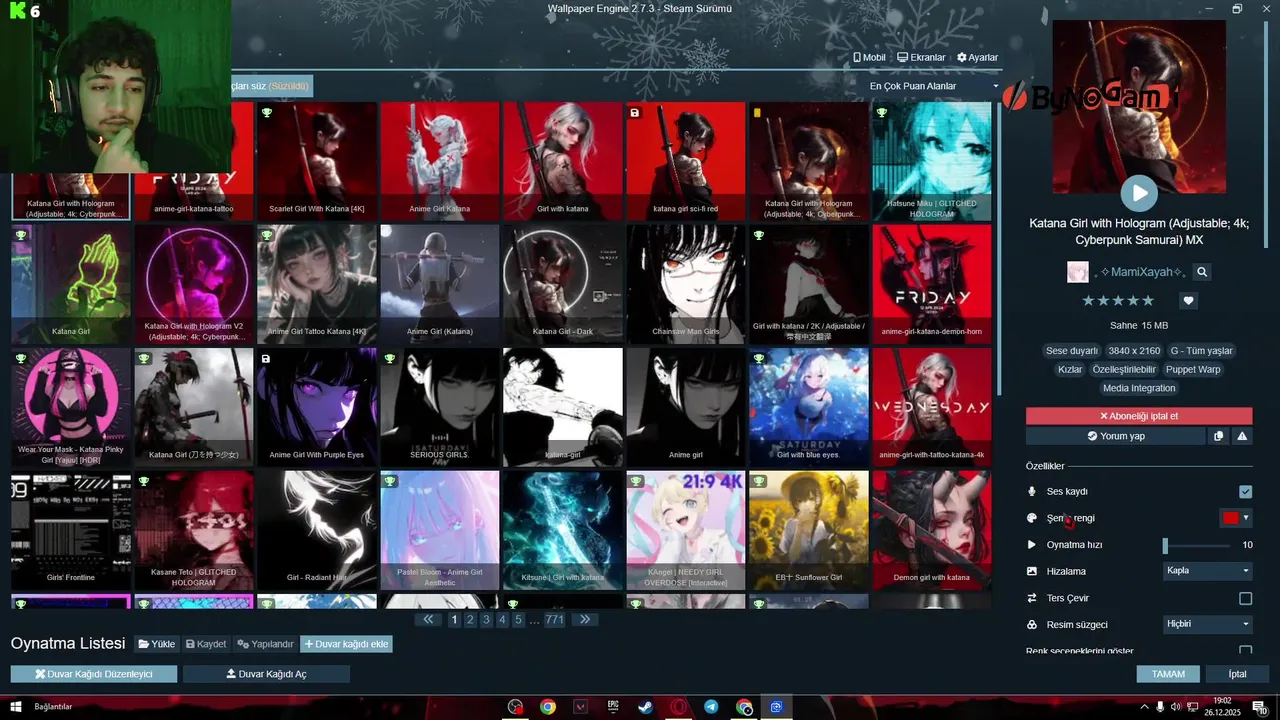Open Steam from the taskbar

645,706
